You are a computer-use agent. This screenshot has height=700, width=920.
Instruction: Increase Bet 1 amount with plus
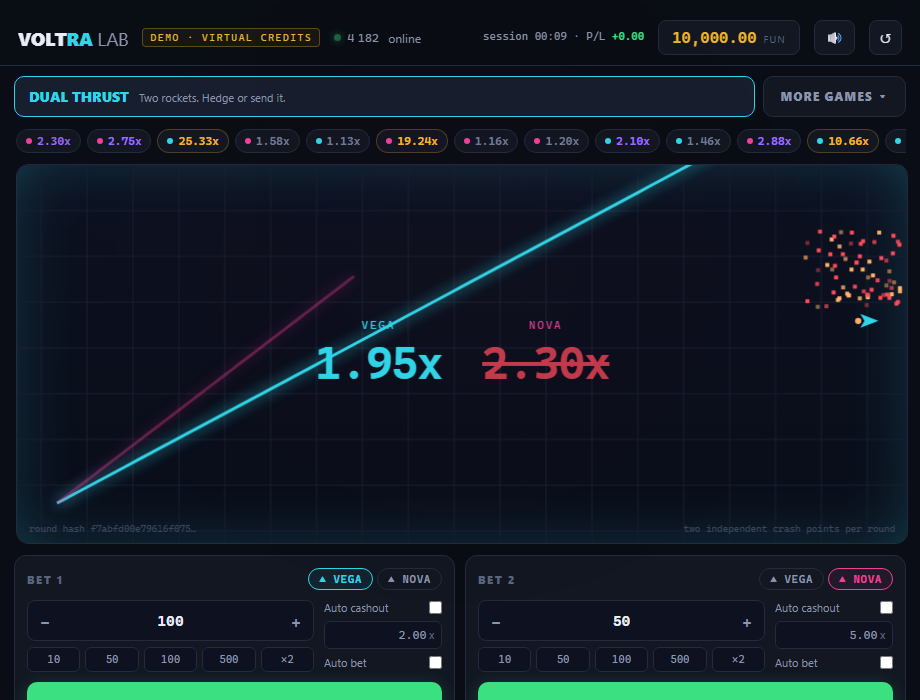click(x=296, y=622)
